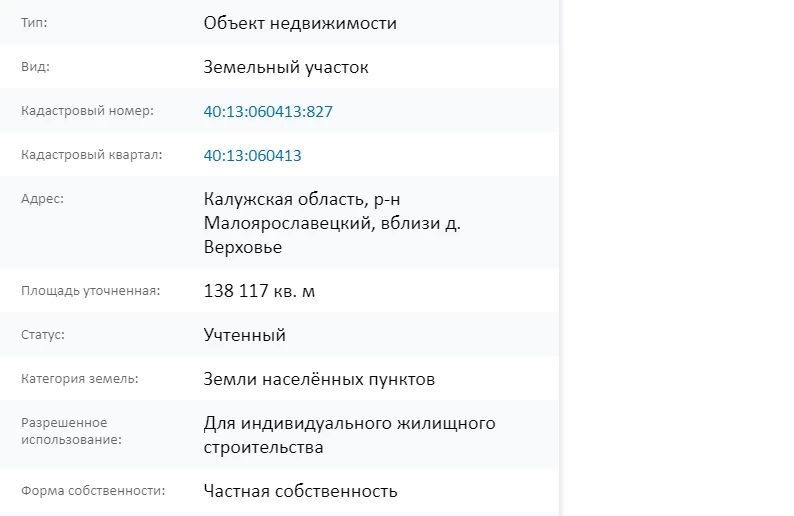Click the "Категория земель:" label

(x=80, y=379)
